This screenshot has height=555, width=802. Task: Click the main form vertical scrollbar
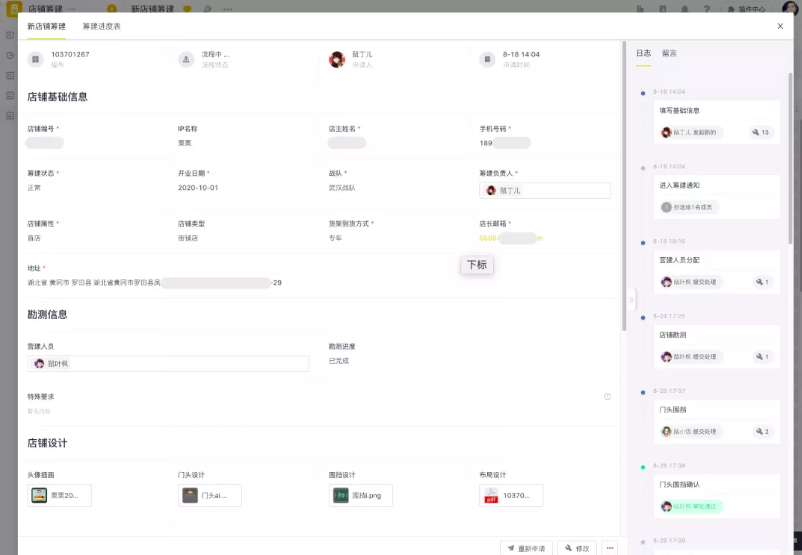[623, 186]
